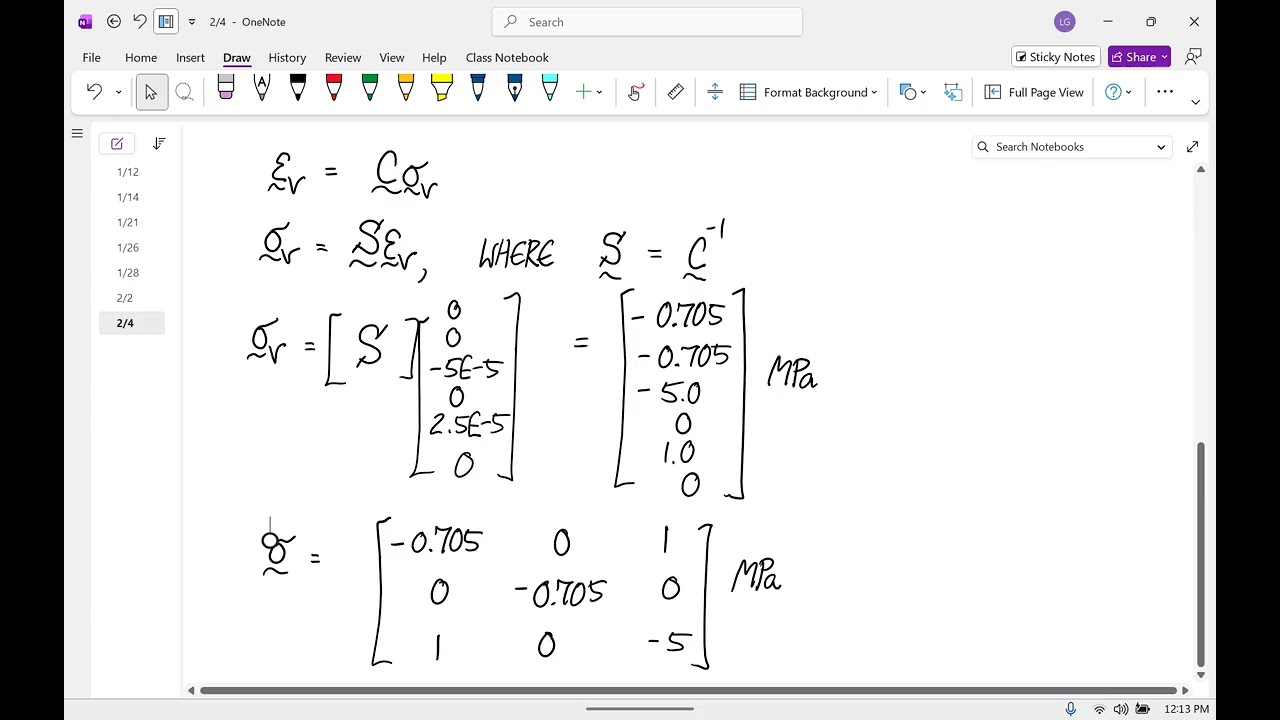This screenshot has width=1280, height=720.
Task: Activate the lasso select tool
Action: point(184,92)
